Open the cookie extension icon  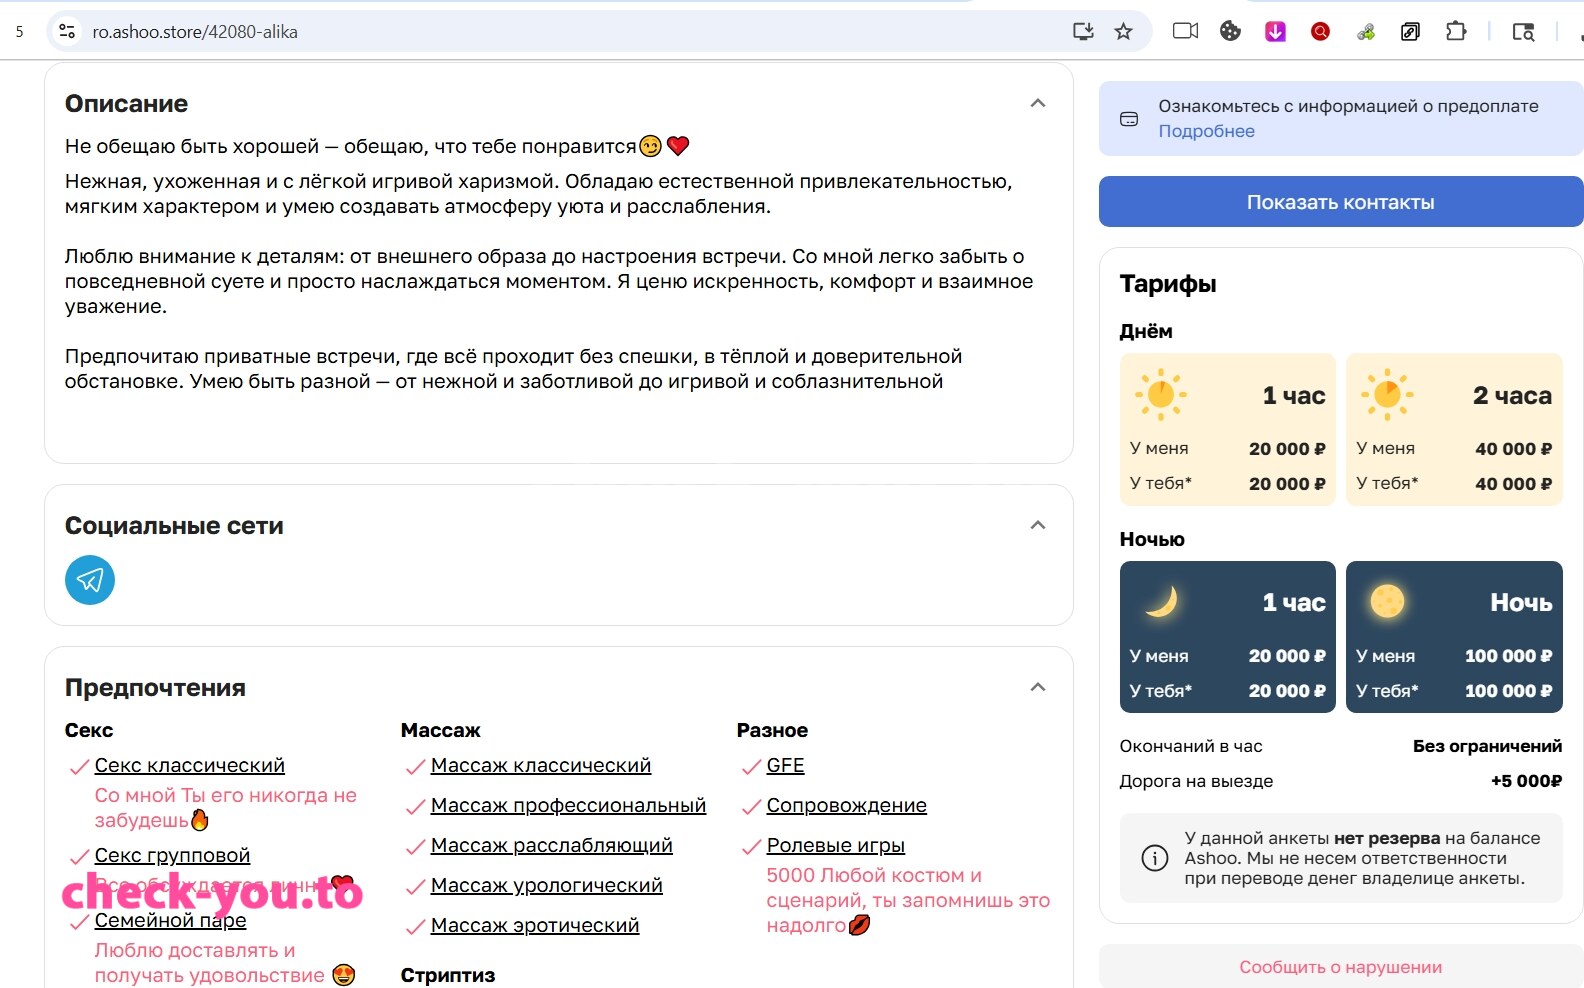click(x=1230, y=31)
